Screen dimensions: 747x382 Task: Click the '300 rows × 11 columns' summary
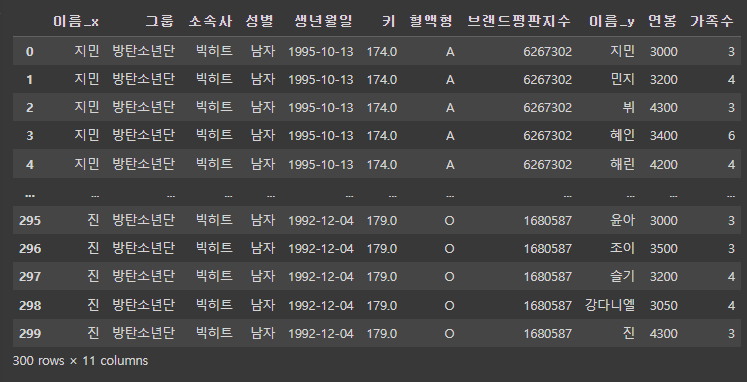80,361
